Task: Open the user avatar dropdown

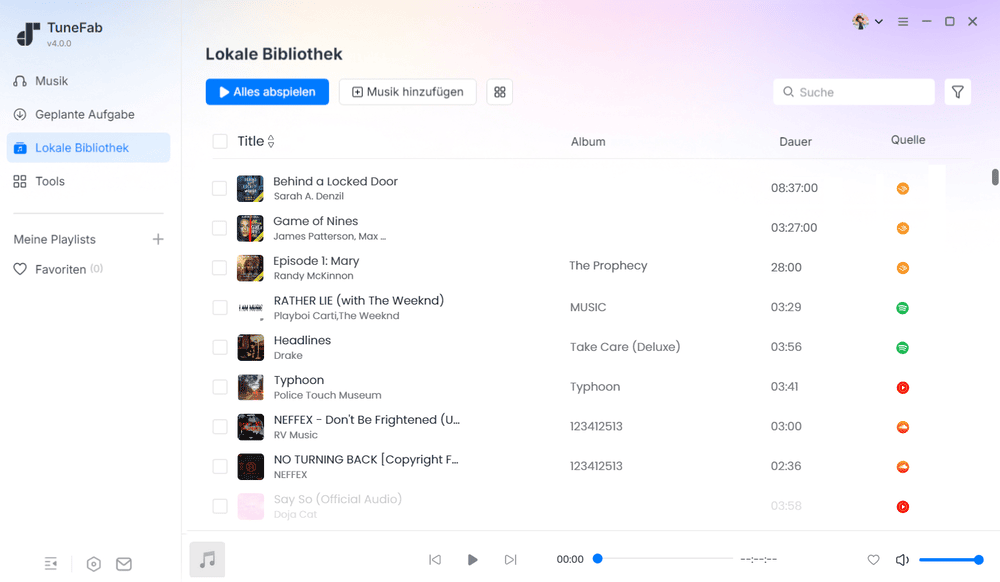Action: 866,21
